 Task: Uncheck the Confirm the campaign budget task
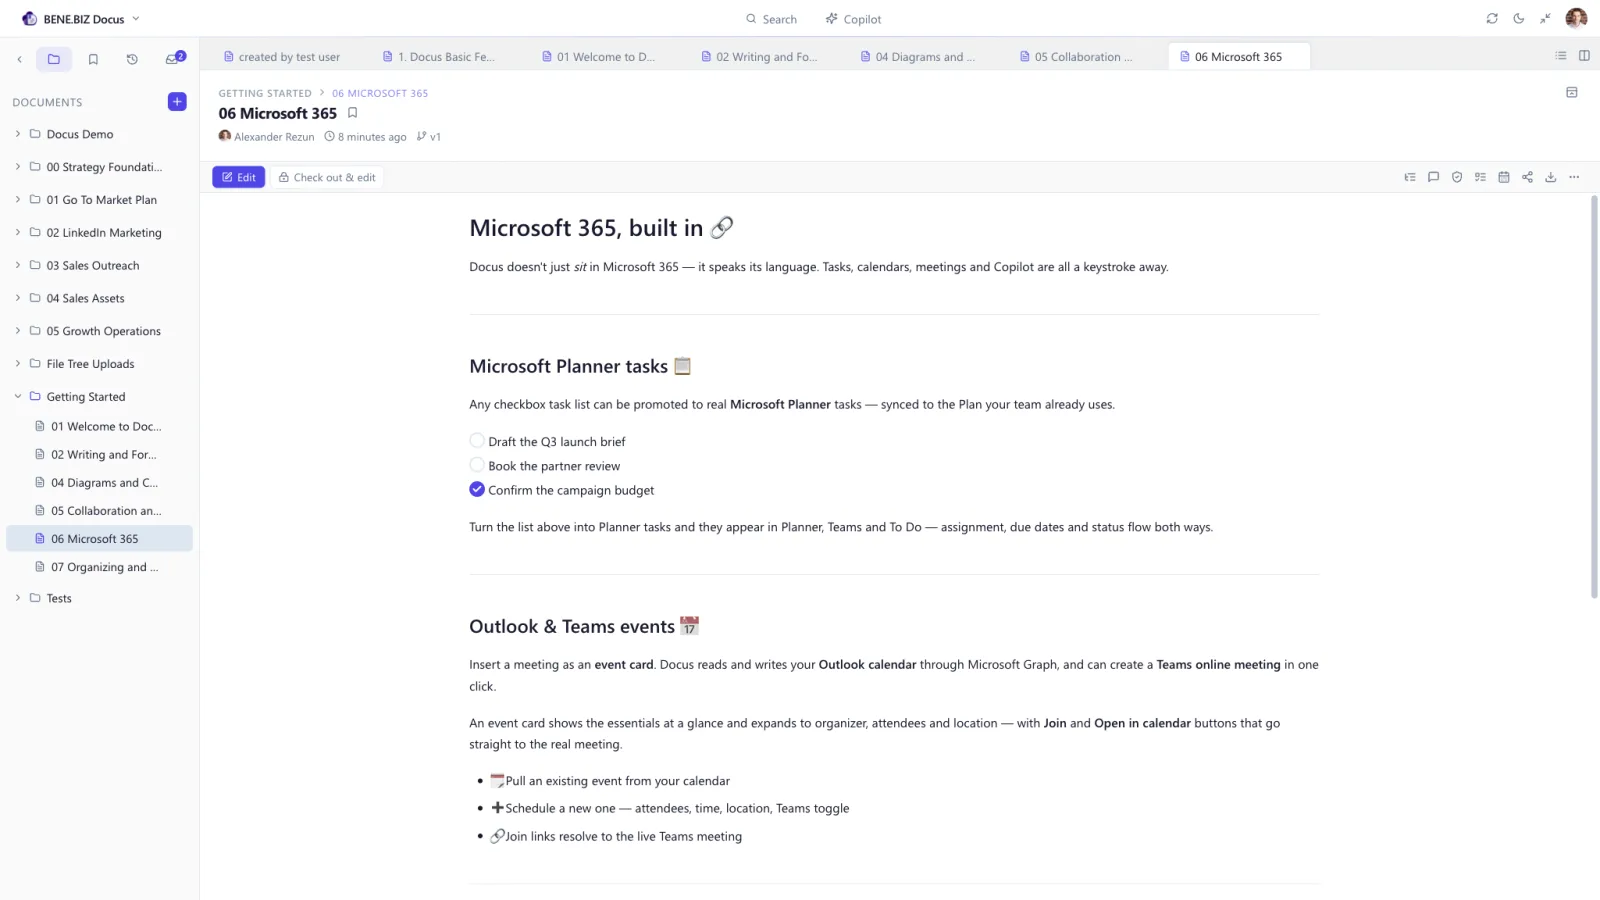[x=477, y=489]
